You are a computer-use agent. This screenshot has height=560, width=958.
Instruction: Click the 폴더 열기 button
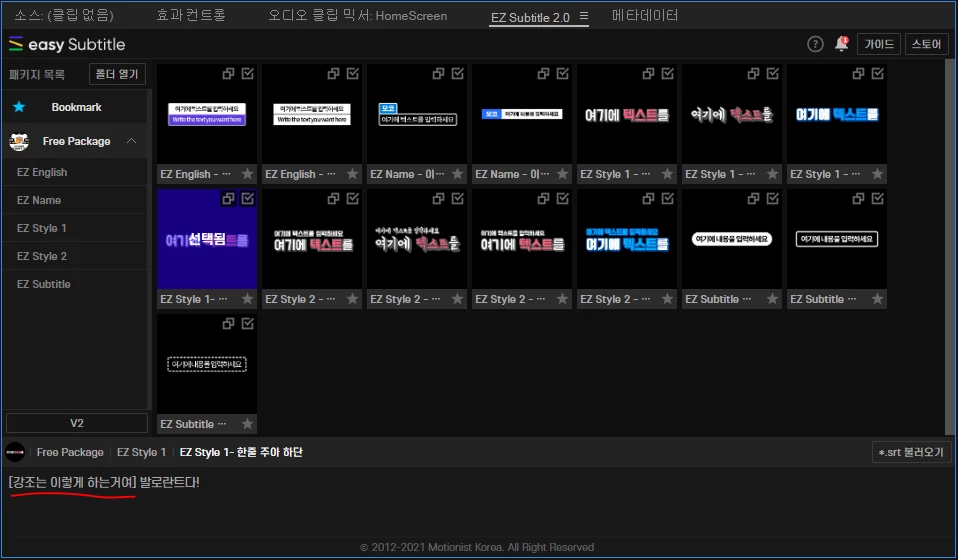117,74
